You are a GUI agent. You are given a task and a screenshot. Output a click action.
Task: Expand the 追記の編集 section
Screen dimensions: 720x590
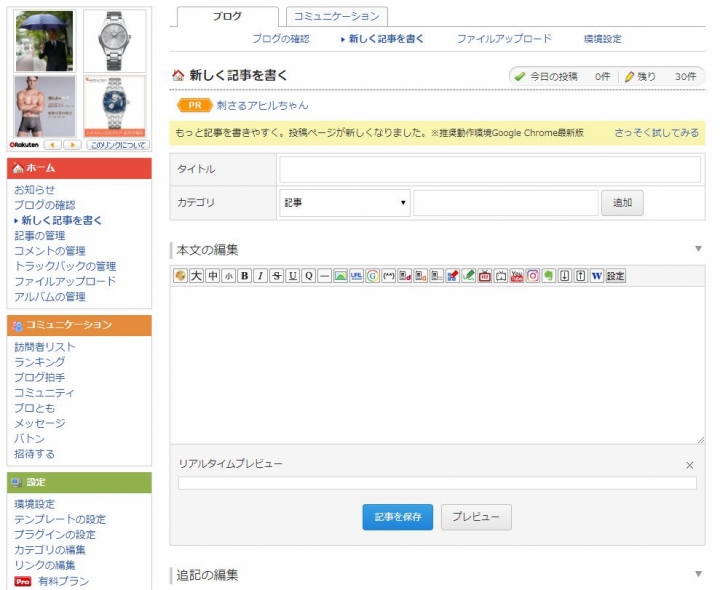point(698,574)
